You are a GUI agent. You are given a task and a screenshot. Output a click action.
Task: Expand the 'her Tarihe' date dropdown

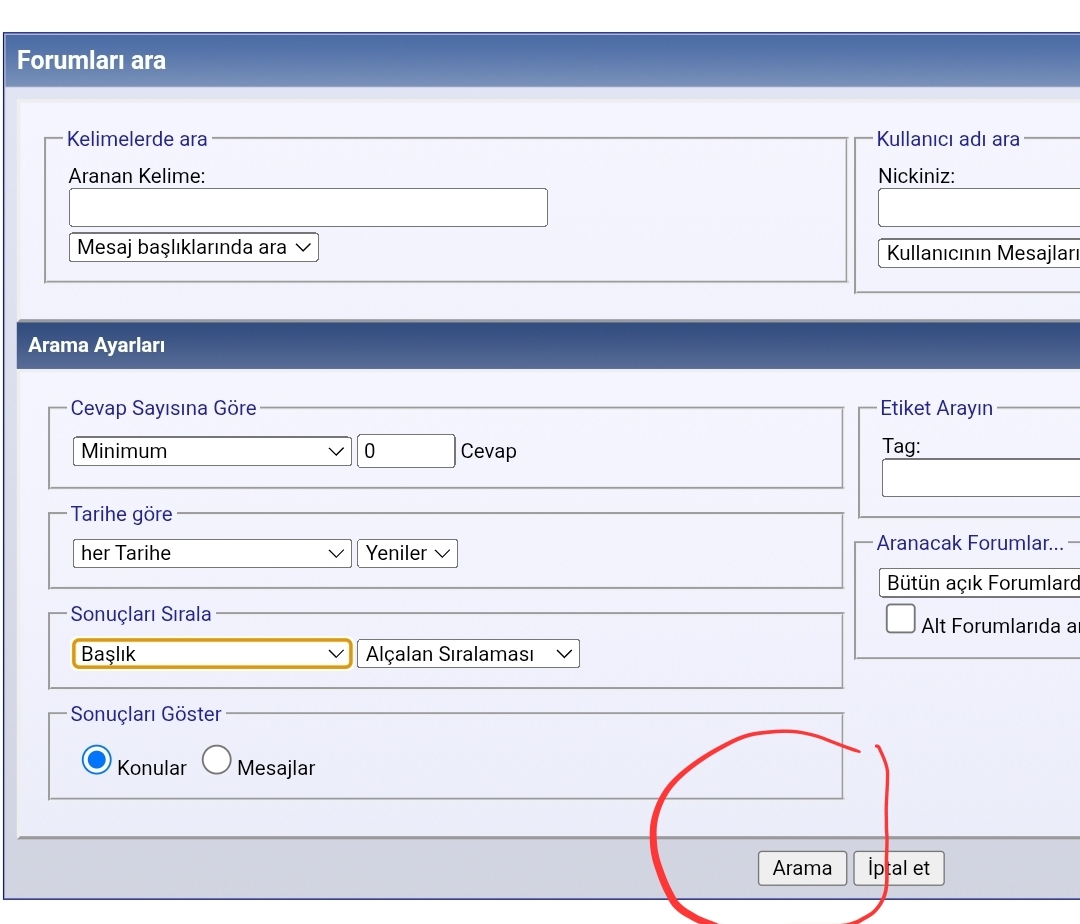click(212, 553)
